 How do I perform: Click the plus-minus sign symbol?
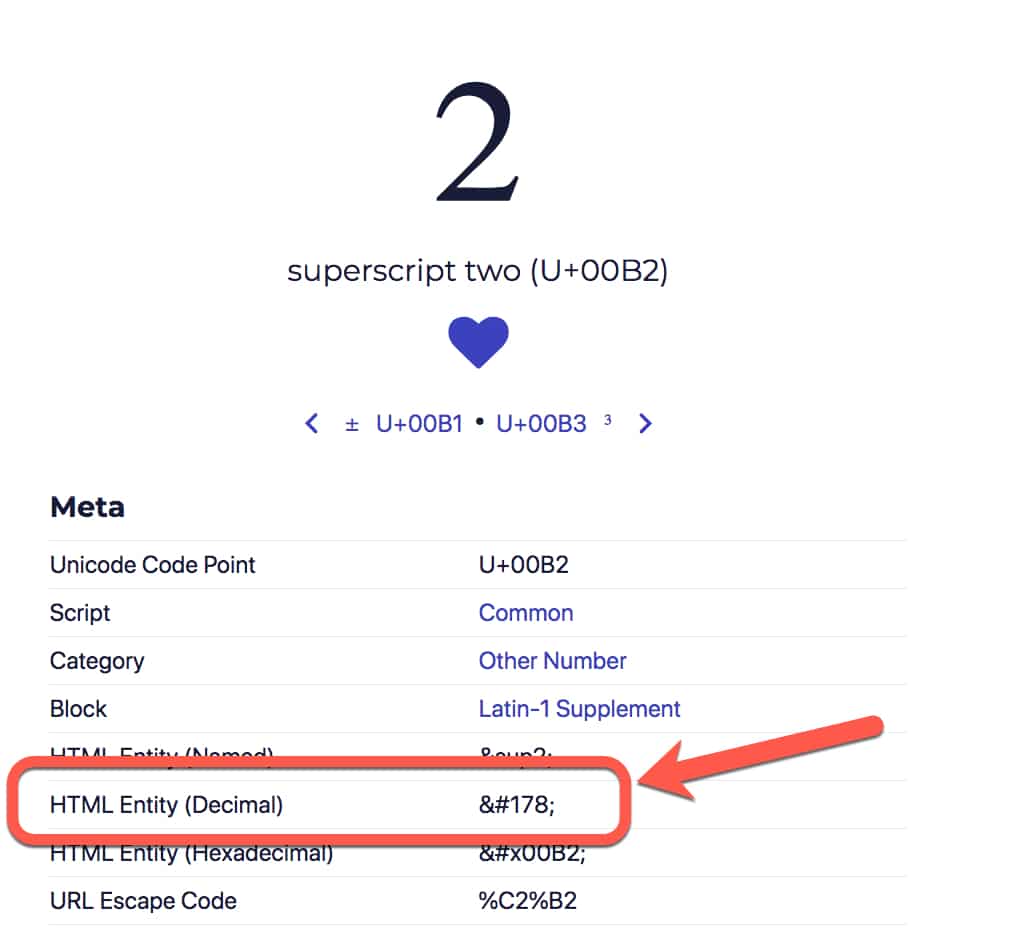[x=352, y=425]
